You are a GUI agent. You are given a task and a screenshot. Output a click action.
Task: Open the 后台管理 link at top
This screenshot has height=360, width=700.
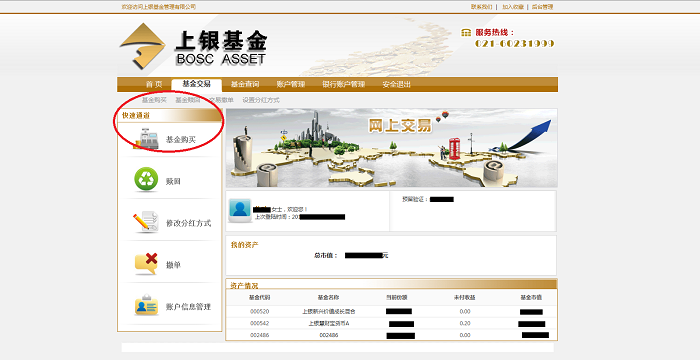pyautogui.click(x=542, y=7)
